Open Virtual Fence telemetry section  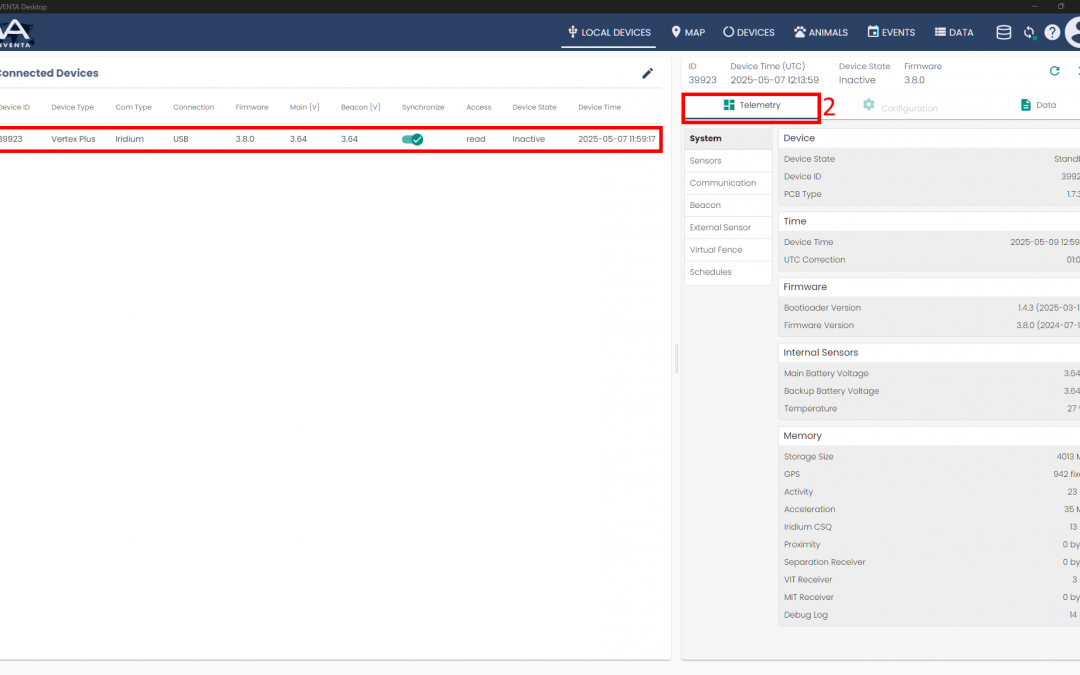[x=716, y=250]
